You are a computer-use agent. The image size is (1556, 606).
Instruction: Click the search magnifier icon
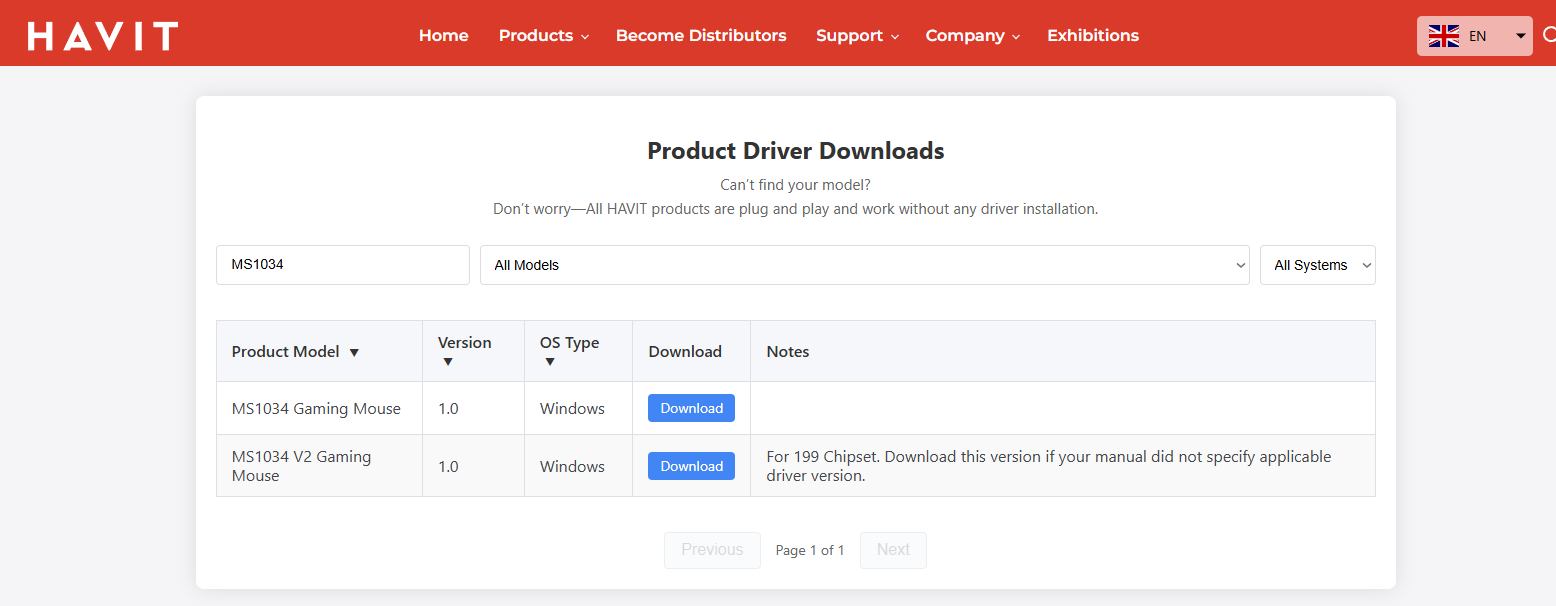(x=1549, y=35)
